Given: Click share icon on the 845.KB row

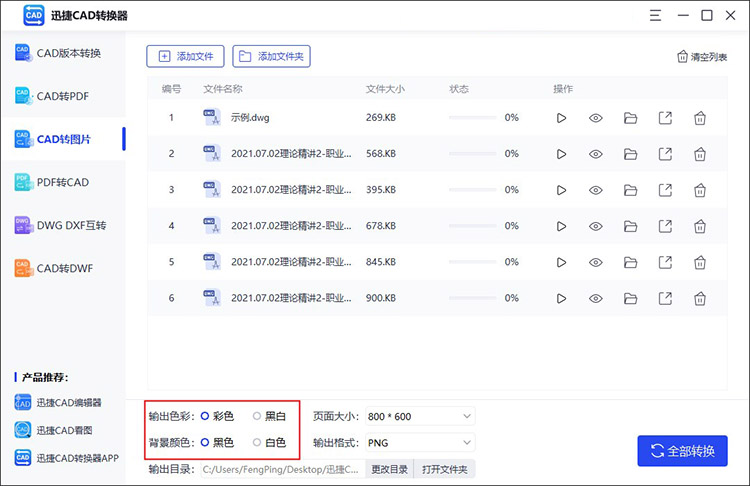Looking at the screenshot, I should (x=665, y=262).
